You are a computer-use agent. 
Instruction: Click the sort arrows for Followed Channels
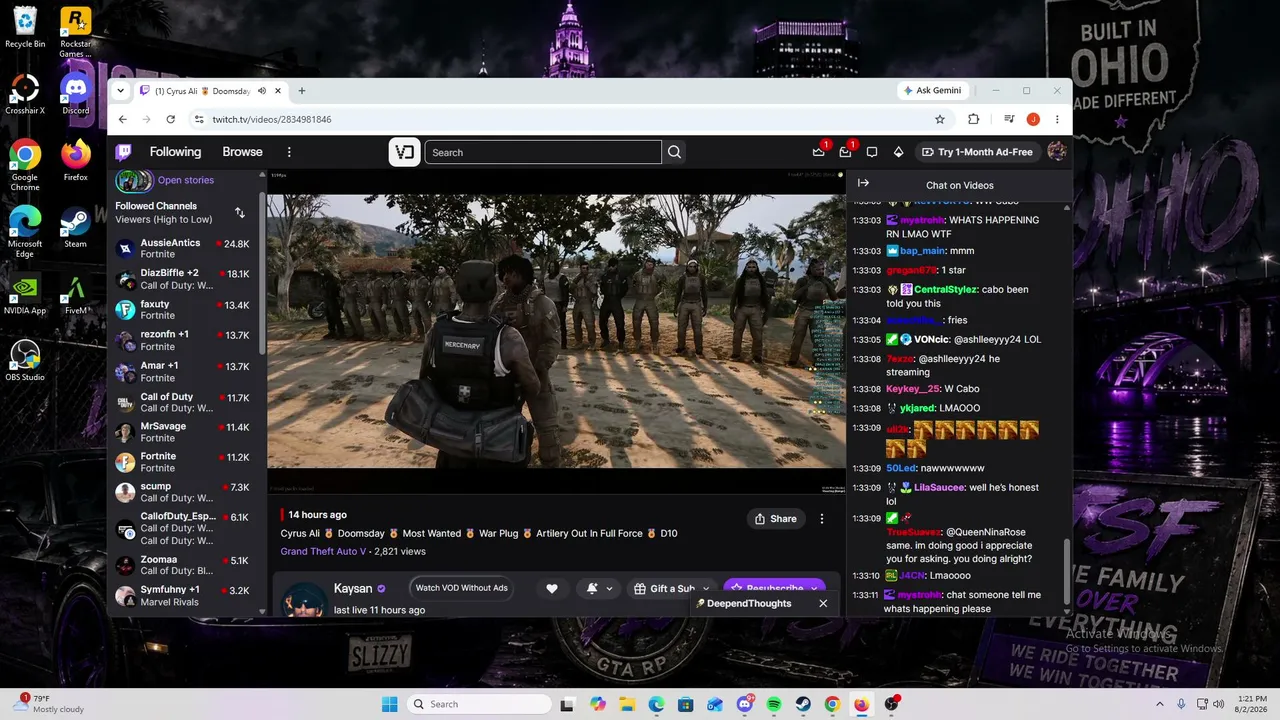coord(240,212)
